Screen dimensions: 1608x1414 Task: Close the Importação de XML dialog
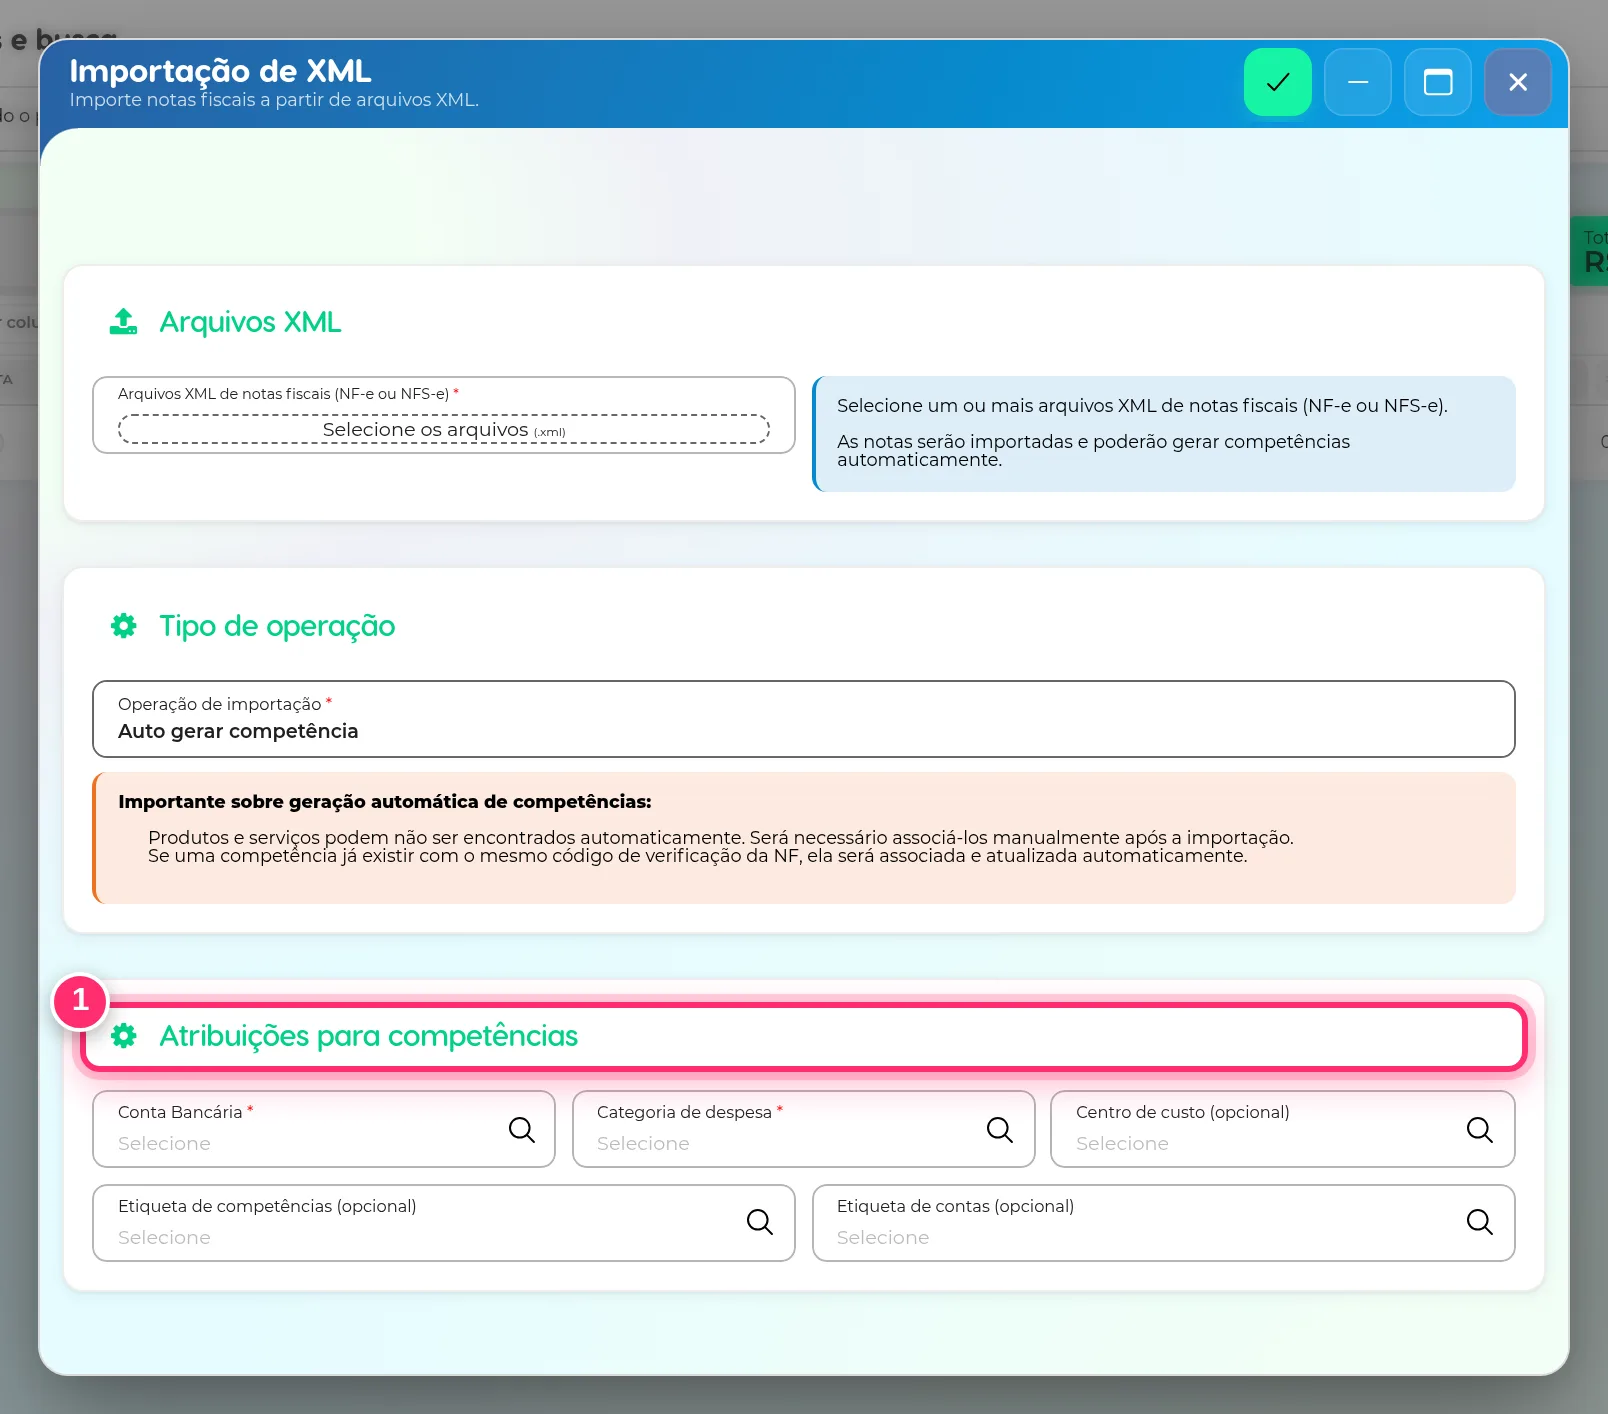(1517, 82)
